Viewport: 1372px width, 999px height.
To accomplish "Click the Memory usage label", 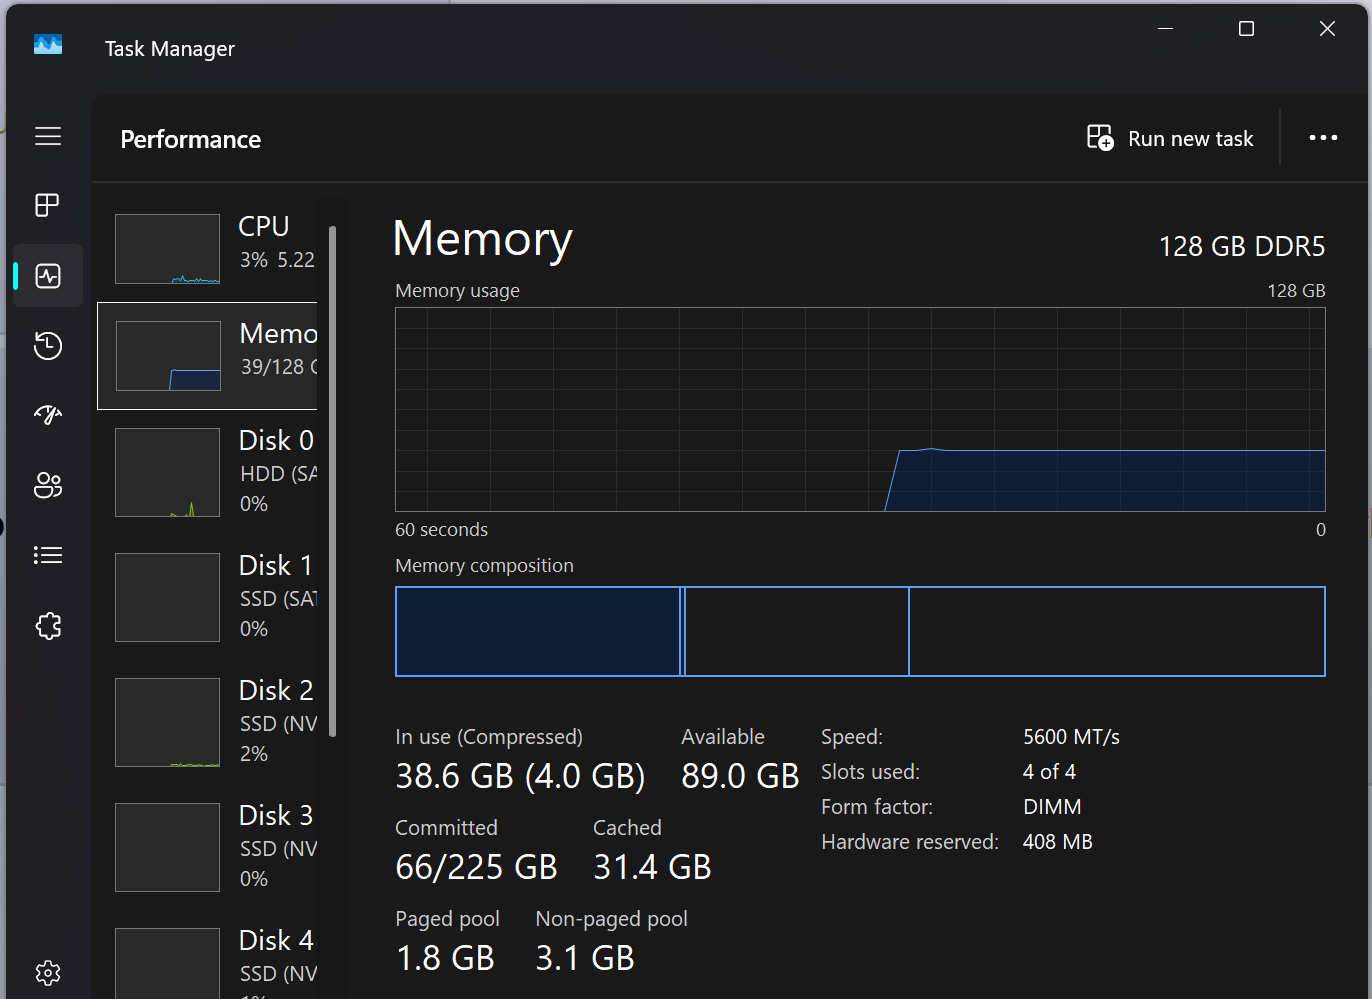I will pos(458,291).
